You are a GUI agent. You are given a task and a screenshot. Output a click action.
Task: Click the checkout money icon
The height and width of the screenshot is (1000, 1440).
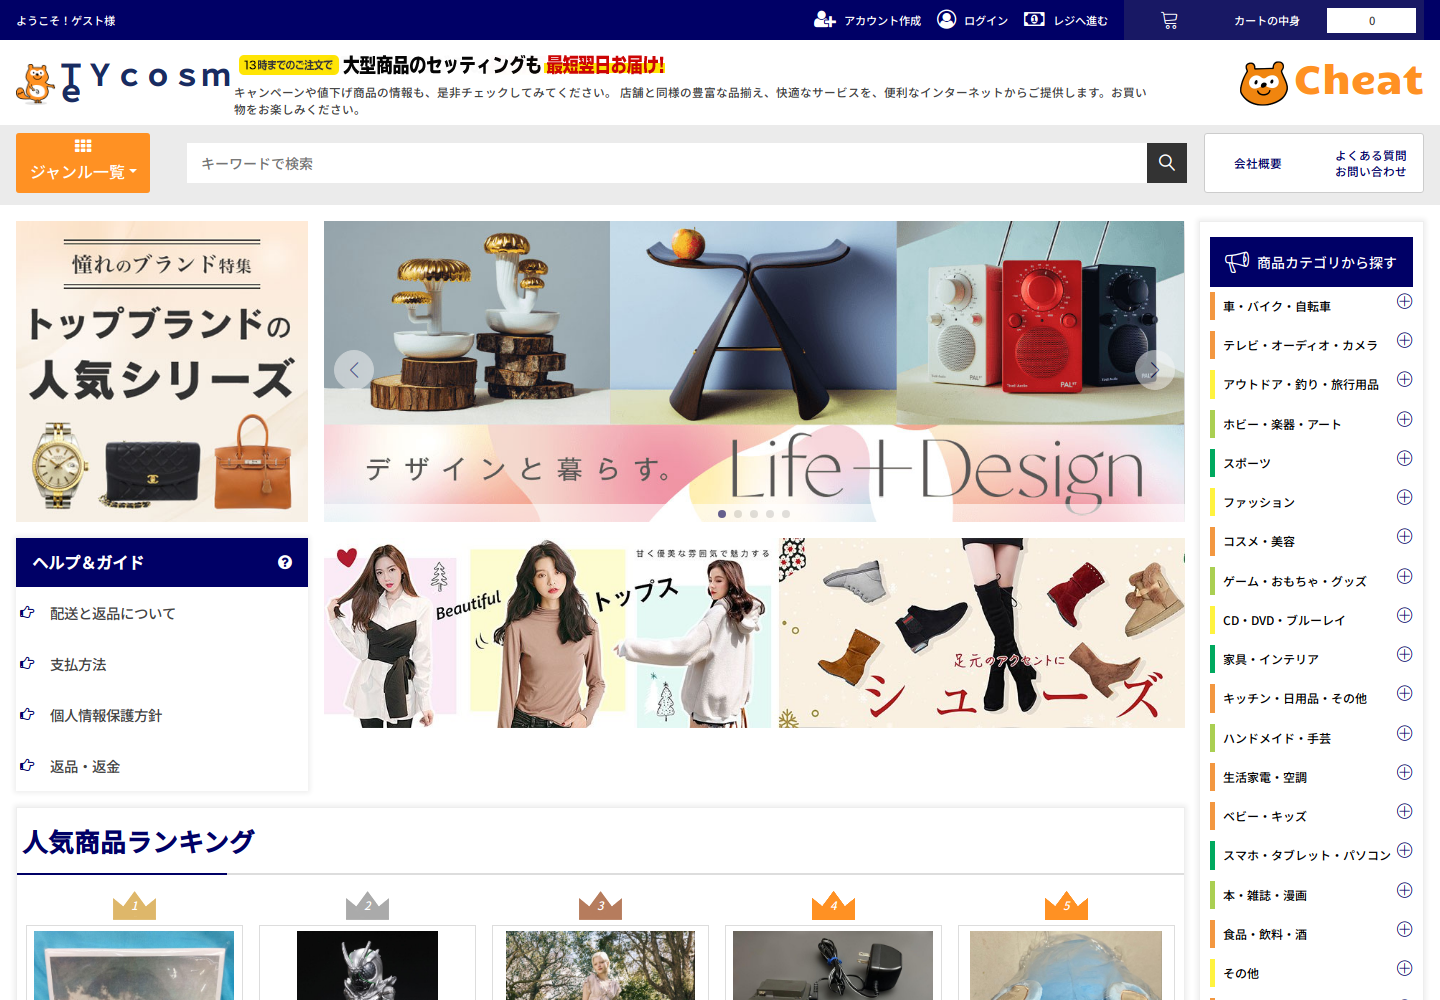pos(1034,19)
